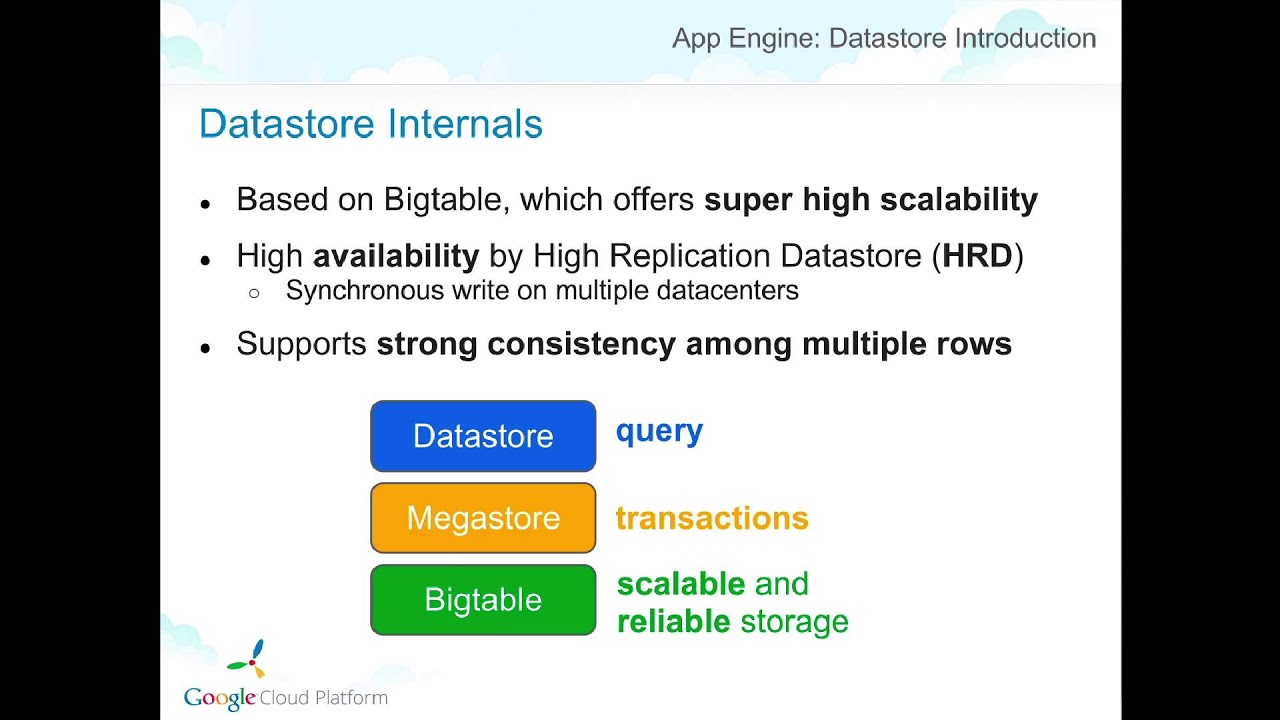1280x720 pixels.
Task: Click the bullet dot before "High availability"
Action: pos(206,260)
